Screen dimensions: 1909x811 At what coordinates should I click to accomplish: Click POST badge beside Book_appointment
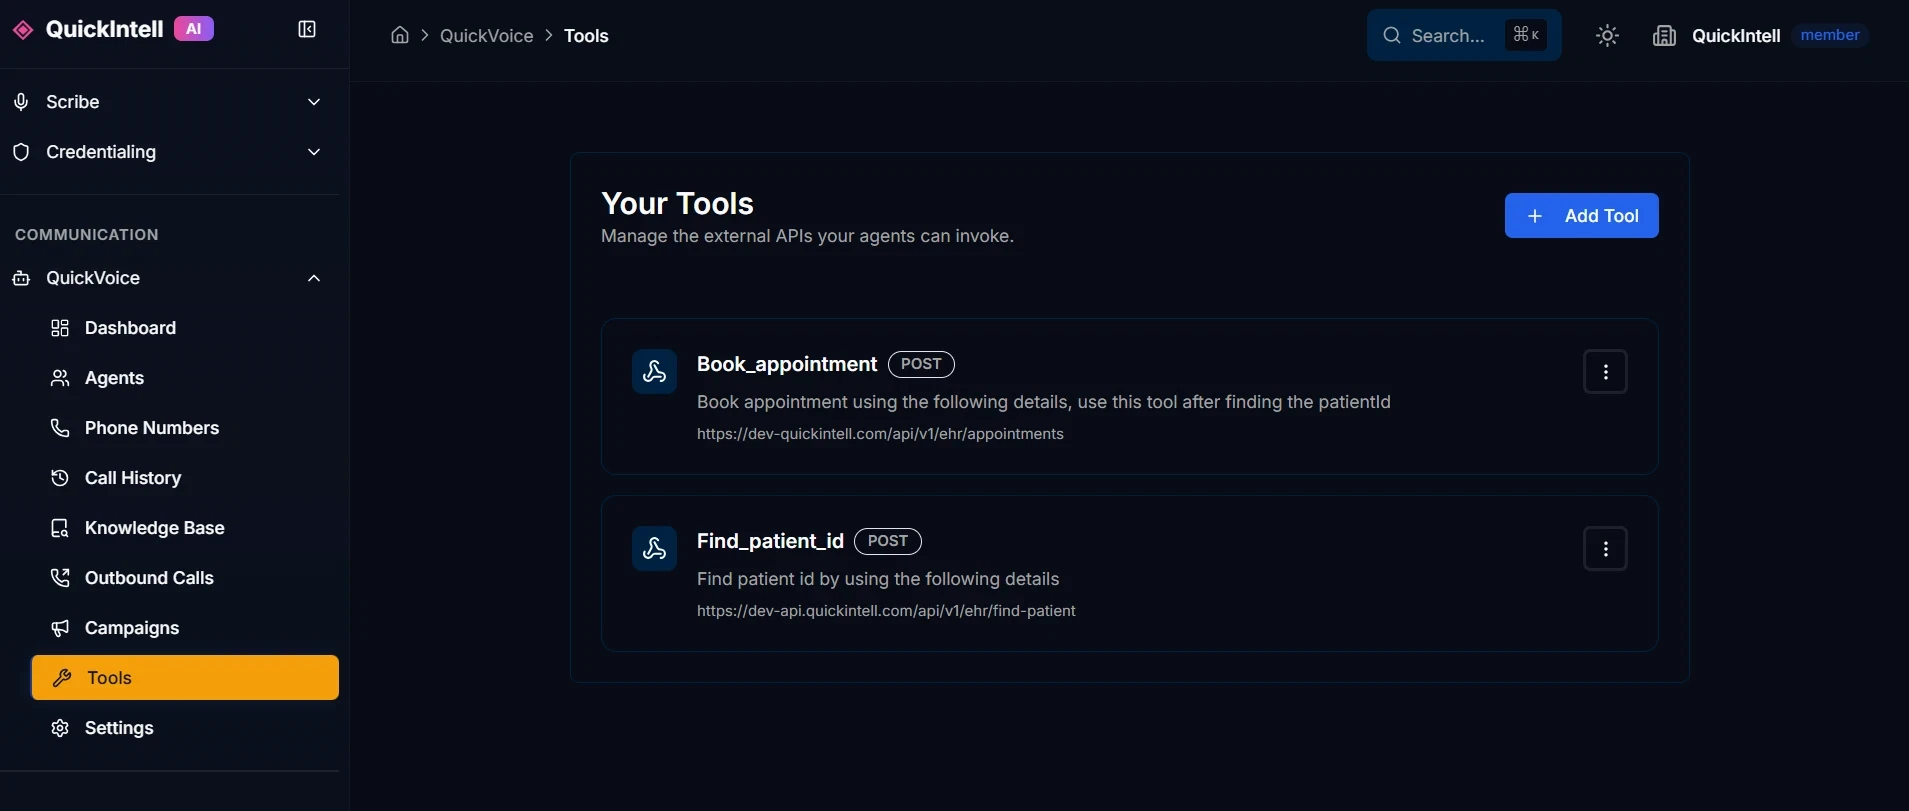pos(921,364)
